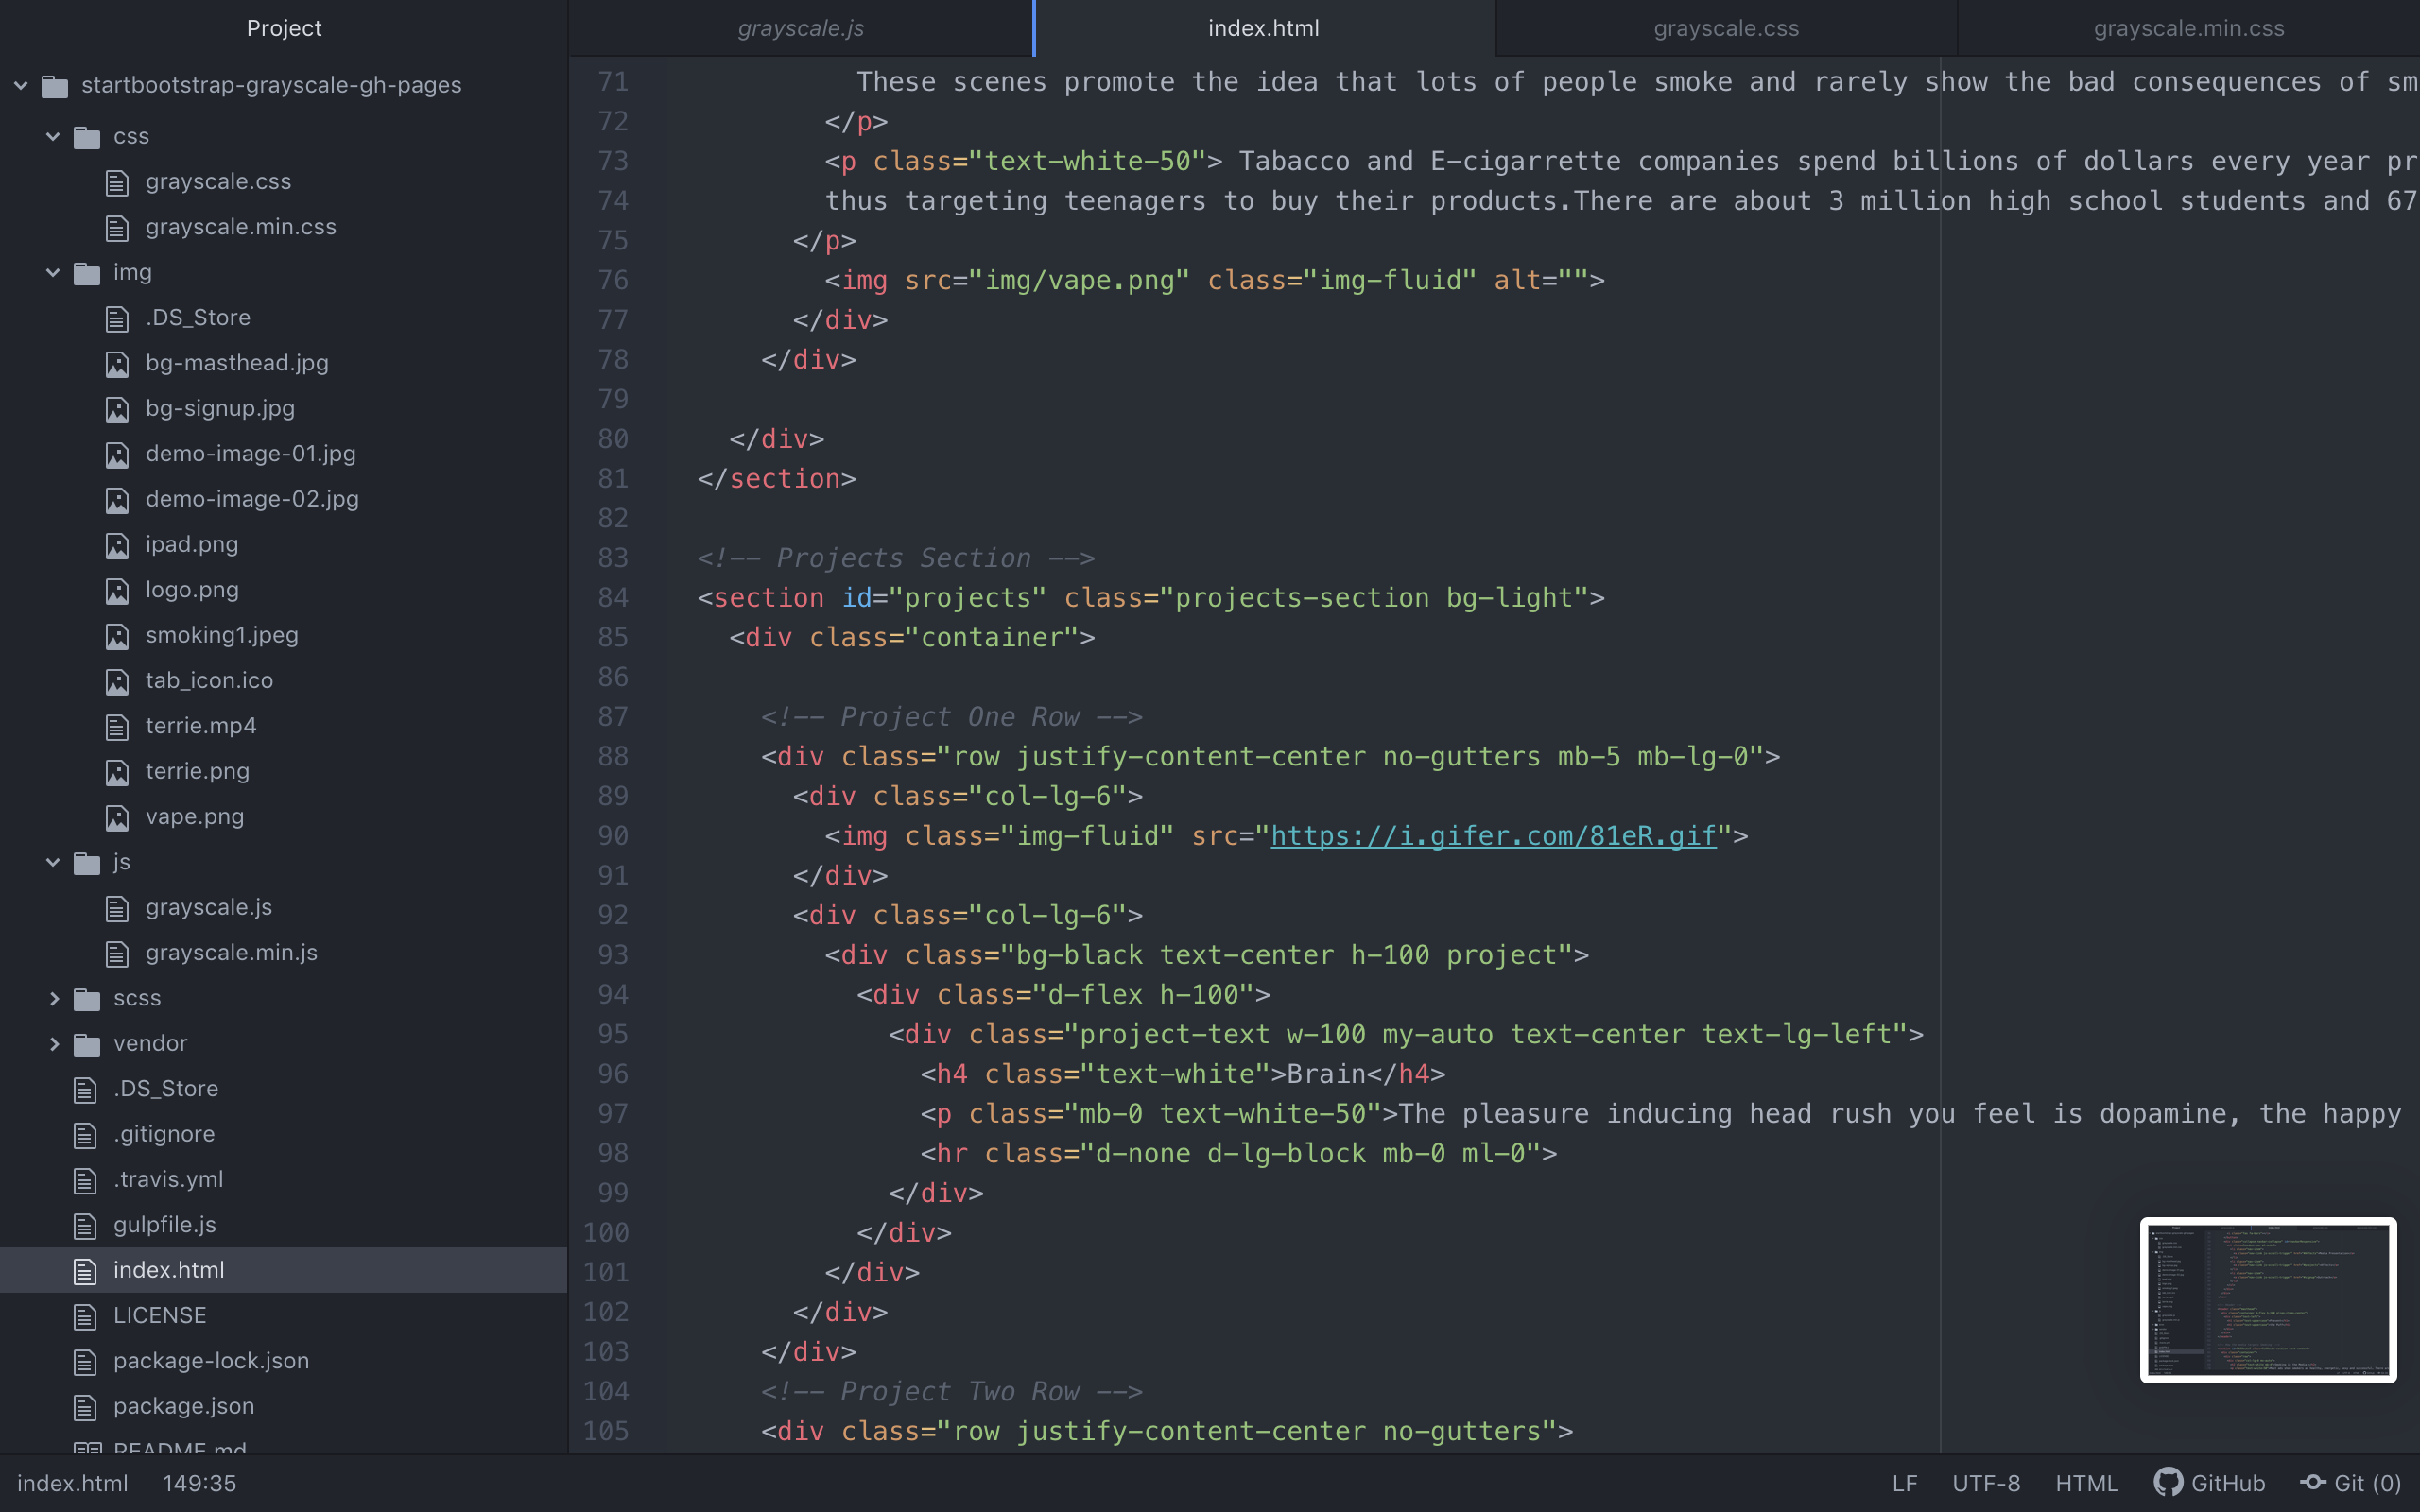
Task: Click UTF-8 in the status bar
Action: (1987, 1483)
